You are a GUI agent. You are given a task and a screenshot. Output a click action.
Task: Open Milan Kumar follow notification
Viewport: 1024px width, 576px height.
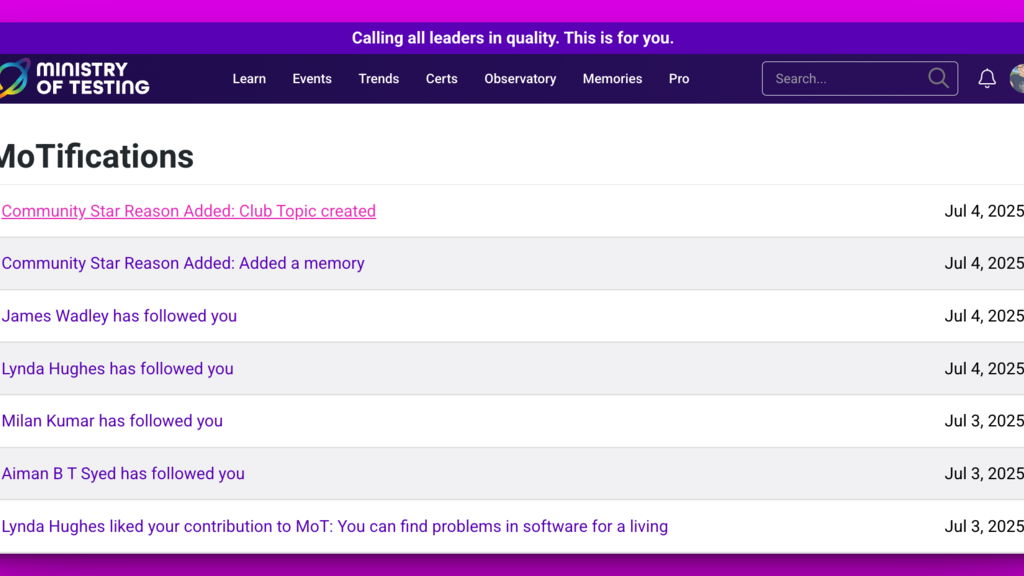coord(112,421)
